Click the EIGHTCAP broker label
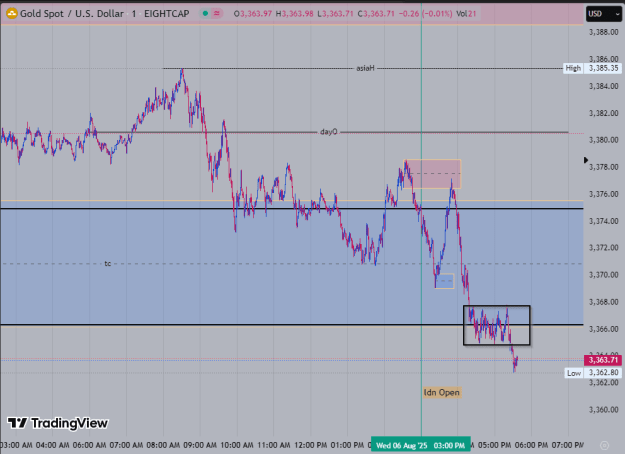 pos(167,14)
